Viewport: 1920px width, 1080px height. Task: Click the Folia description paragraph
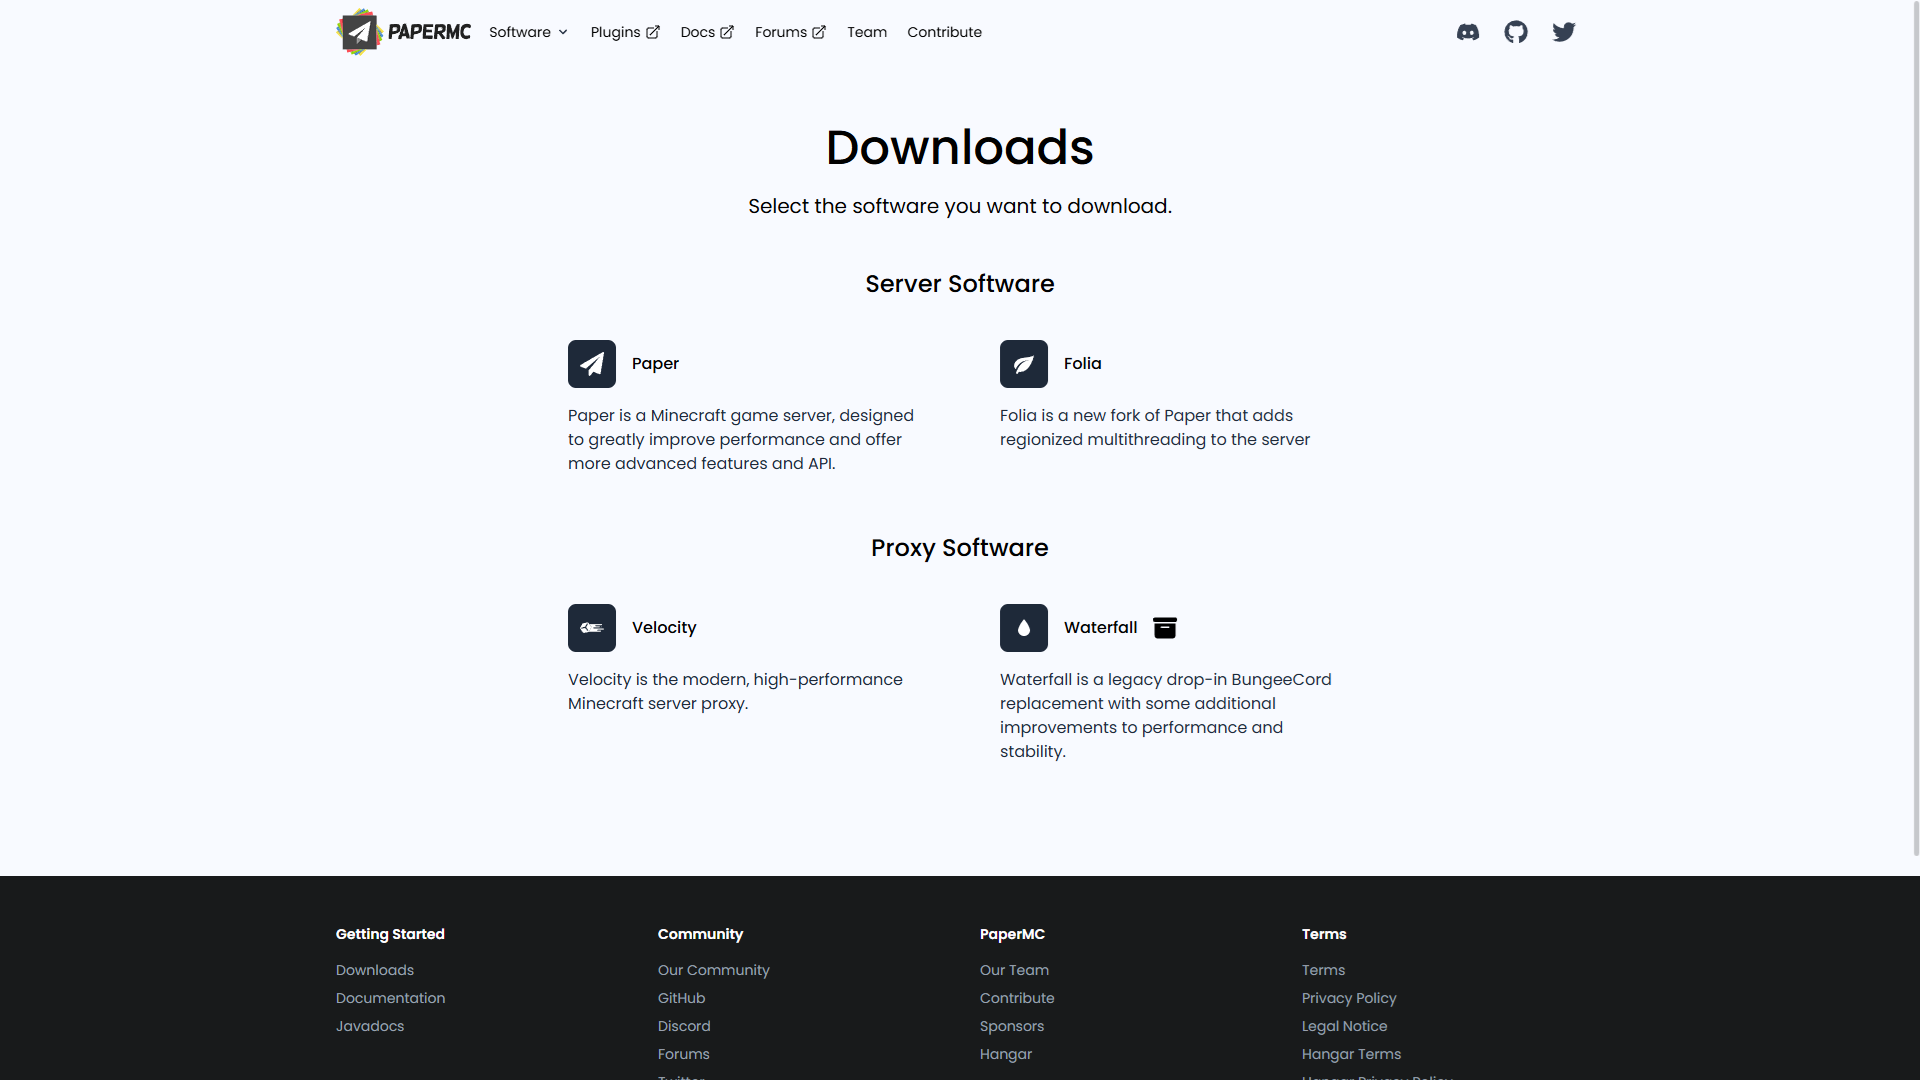click(x=1155, y=427)
